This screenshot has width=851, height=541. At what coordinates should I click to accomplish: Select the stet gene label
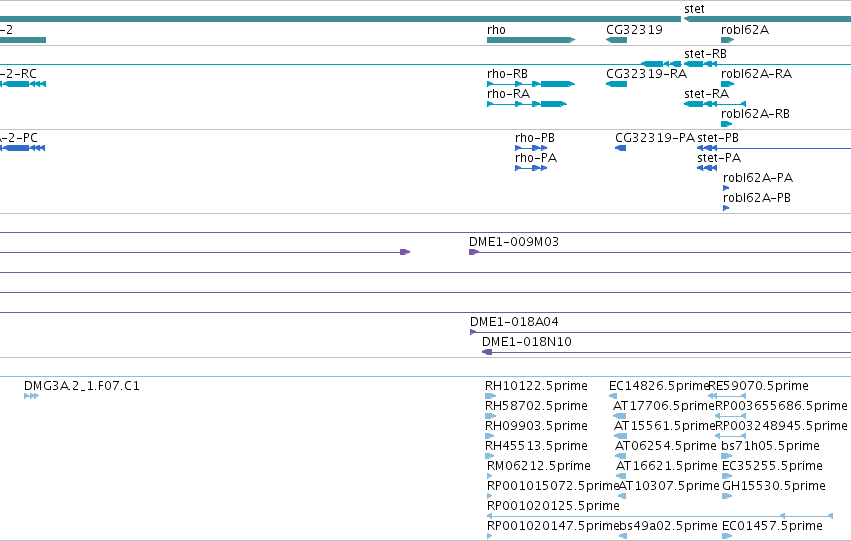point(694,9)
